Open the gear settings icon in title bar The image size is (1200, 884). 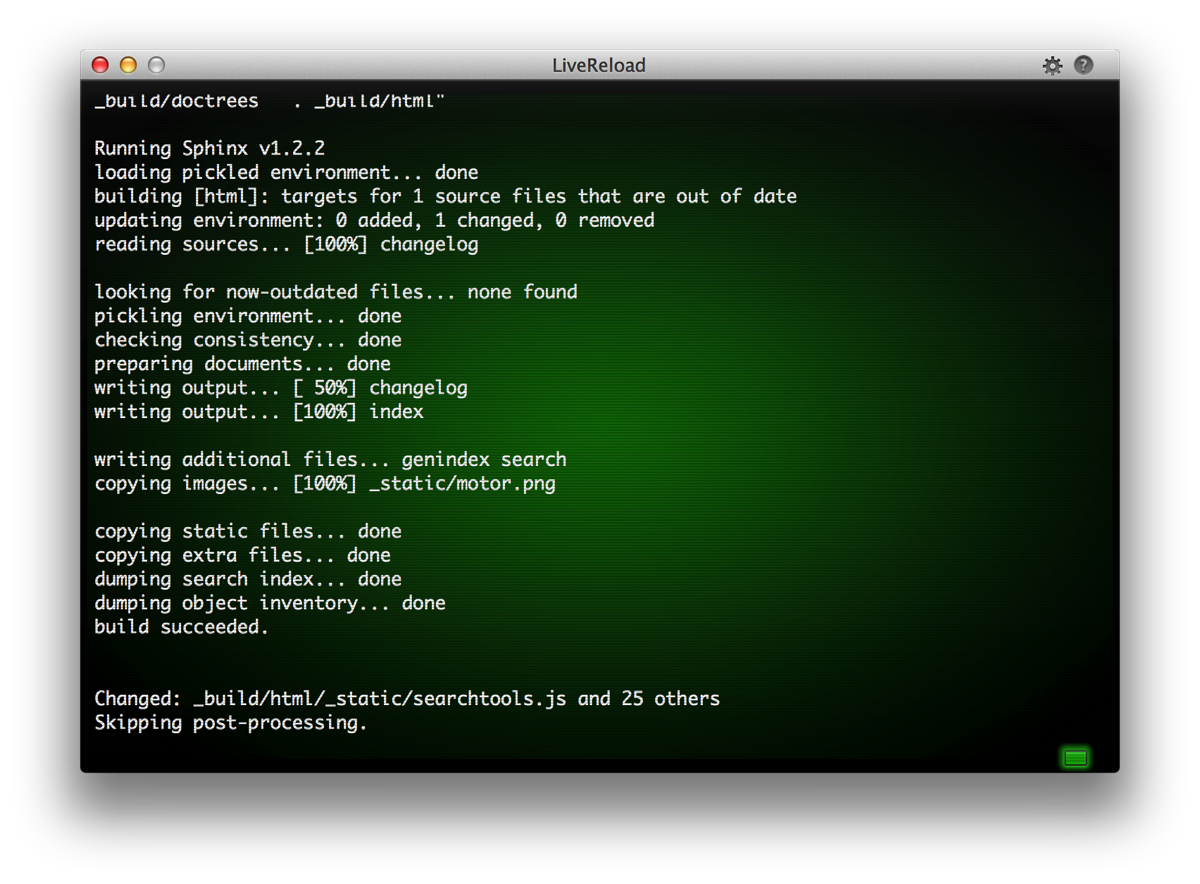1052,65
